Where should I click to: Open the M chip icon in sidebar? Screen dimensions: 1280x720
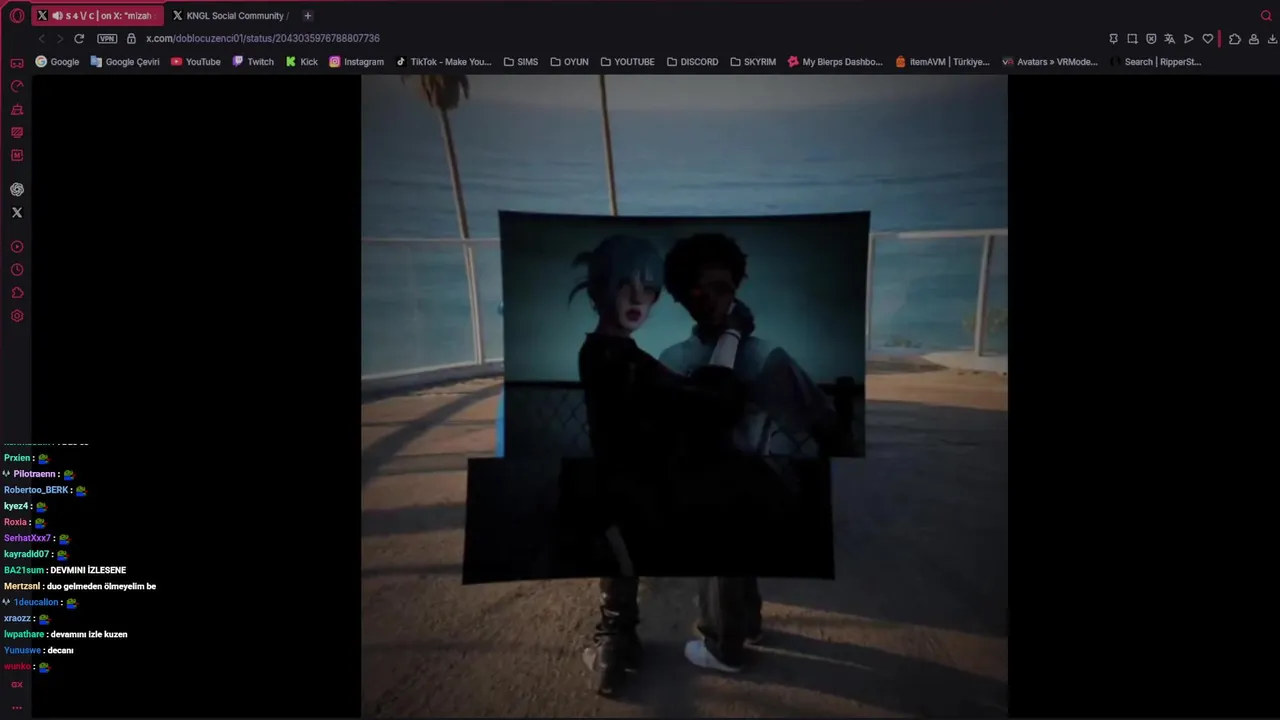click(17, 155)
